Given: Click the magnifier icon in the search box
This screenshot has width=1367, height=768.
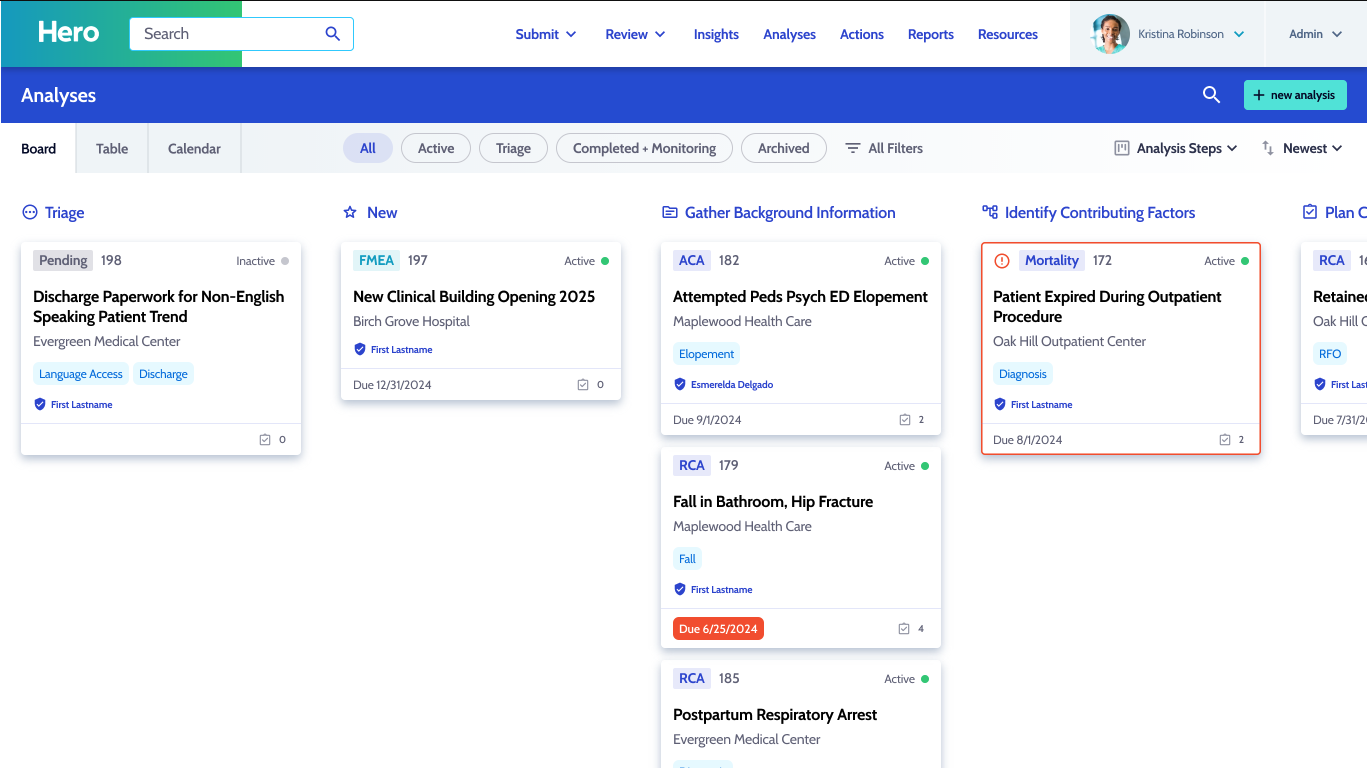Looking at the screenshot, I should click(333, 34).
